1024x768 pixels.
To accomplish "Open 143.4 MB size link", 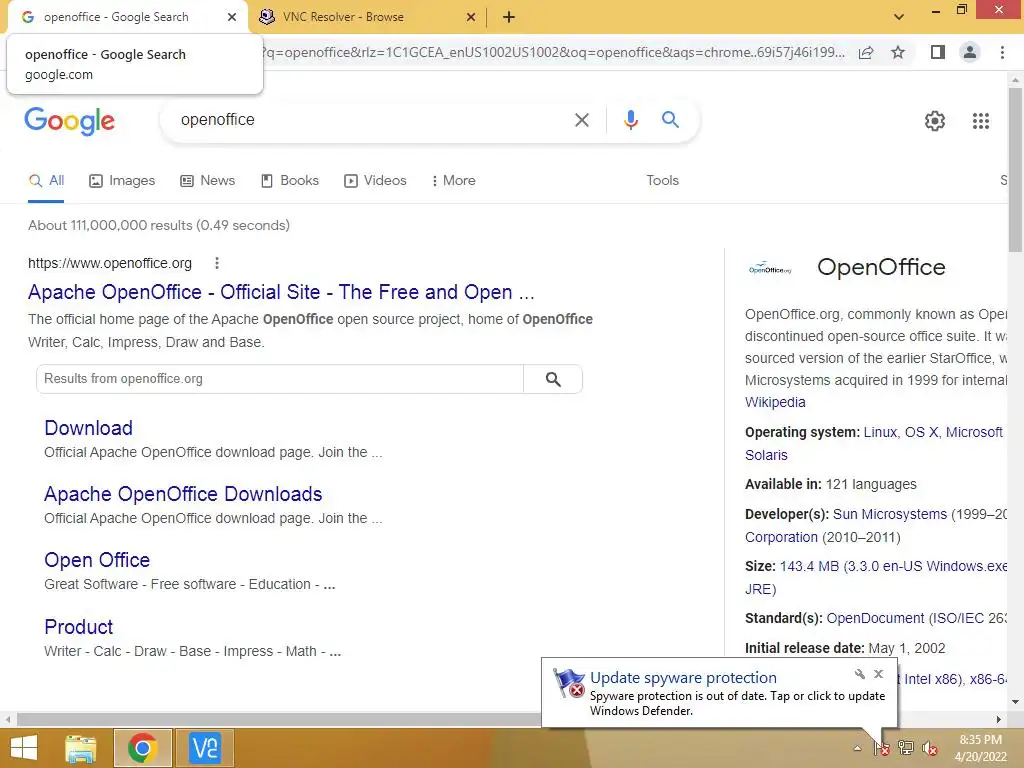I will coord(893,566).
